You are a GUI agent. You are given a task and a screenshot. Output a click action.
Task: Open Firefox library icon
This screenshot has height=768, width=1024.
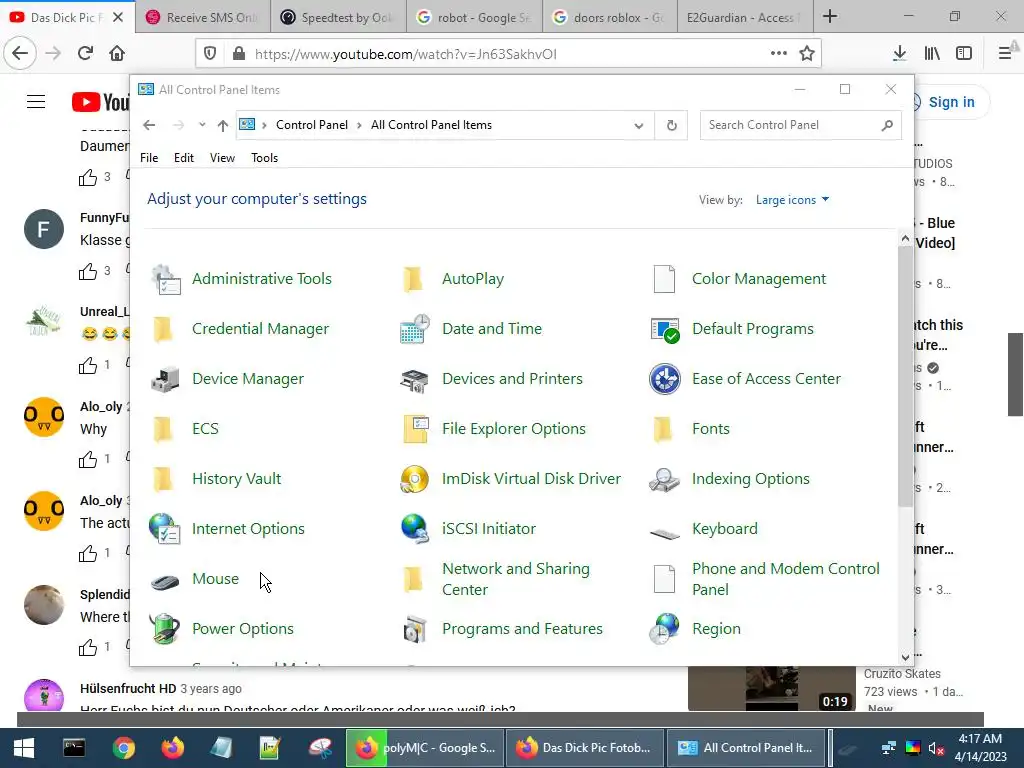932,54
